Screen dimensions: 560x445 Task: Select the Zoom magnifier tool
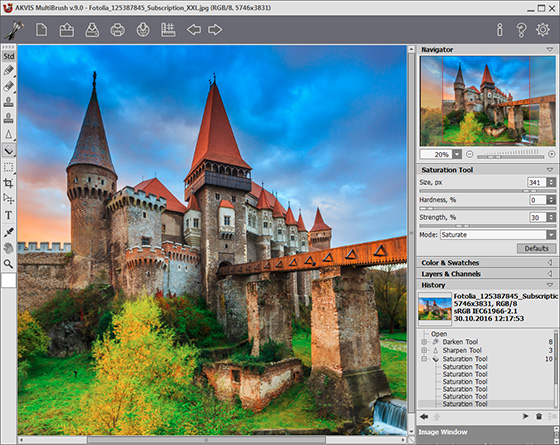point(9,264)
